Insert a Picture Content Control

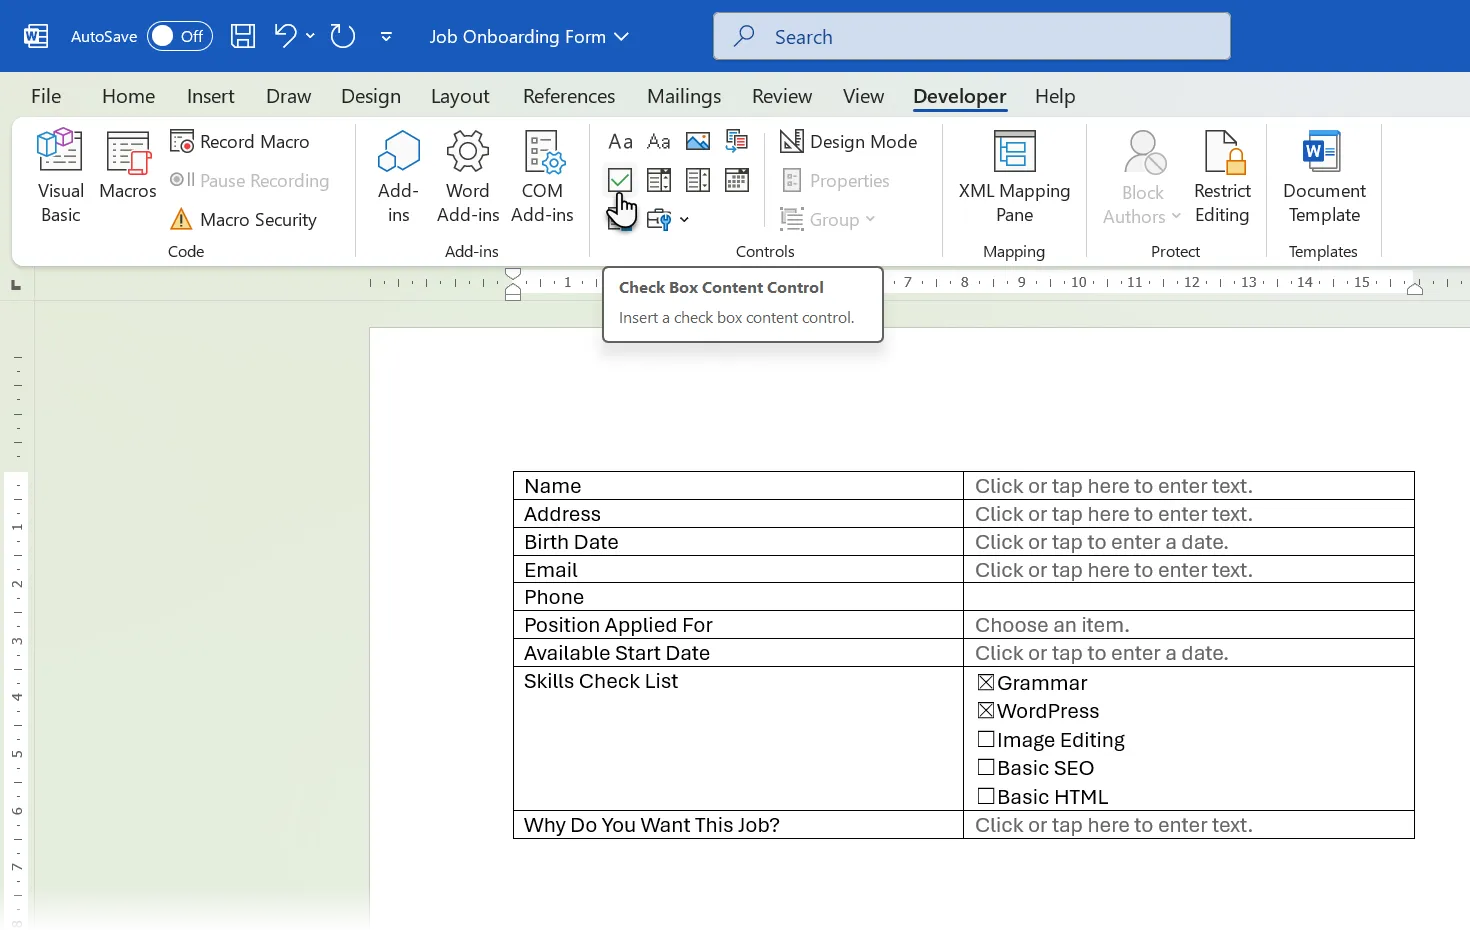(697, 141)
